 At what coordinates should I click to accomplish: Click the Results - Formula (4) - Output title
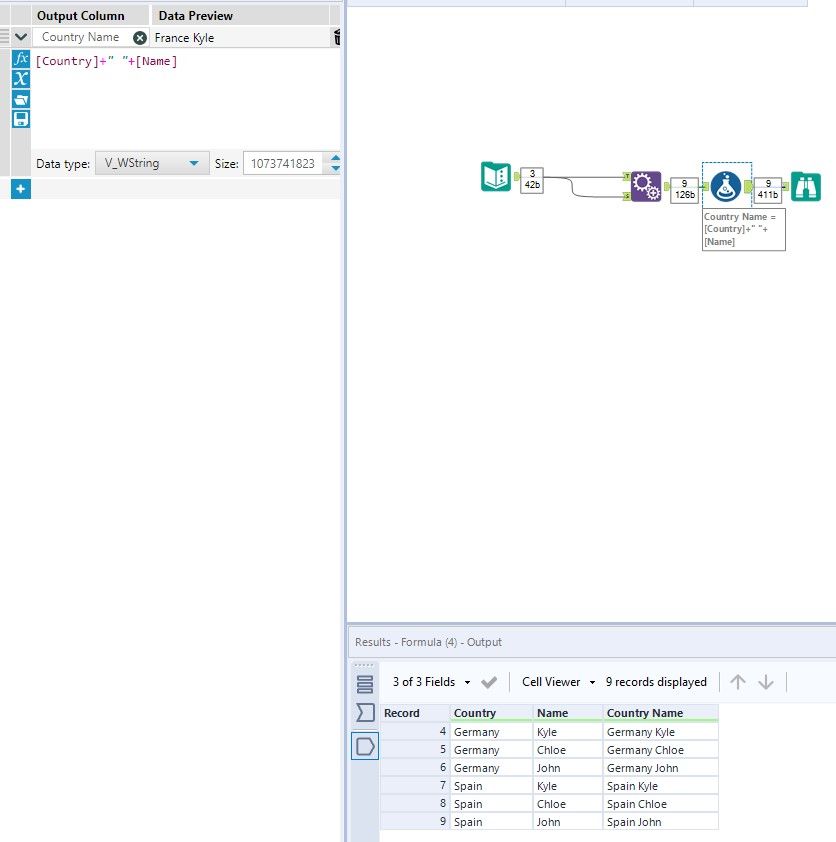(x=428, y=642)
